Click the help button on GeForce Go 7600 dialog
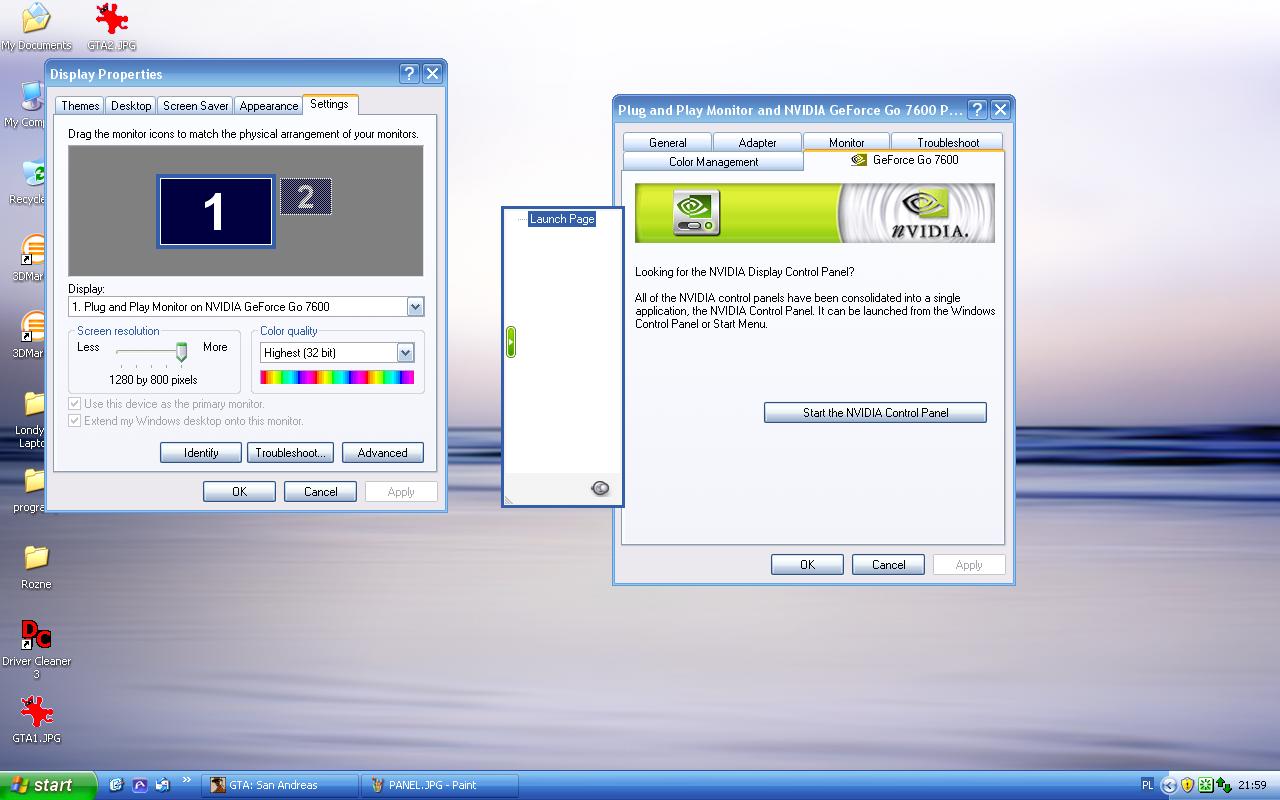The image size is (1280, 800). [x=977, y=110]
